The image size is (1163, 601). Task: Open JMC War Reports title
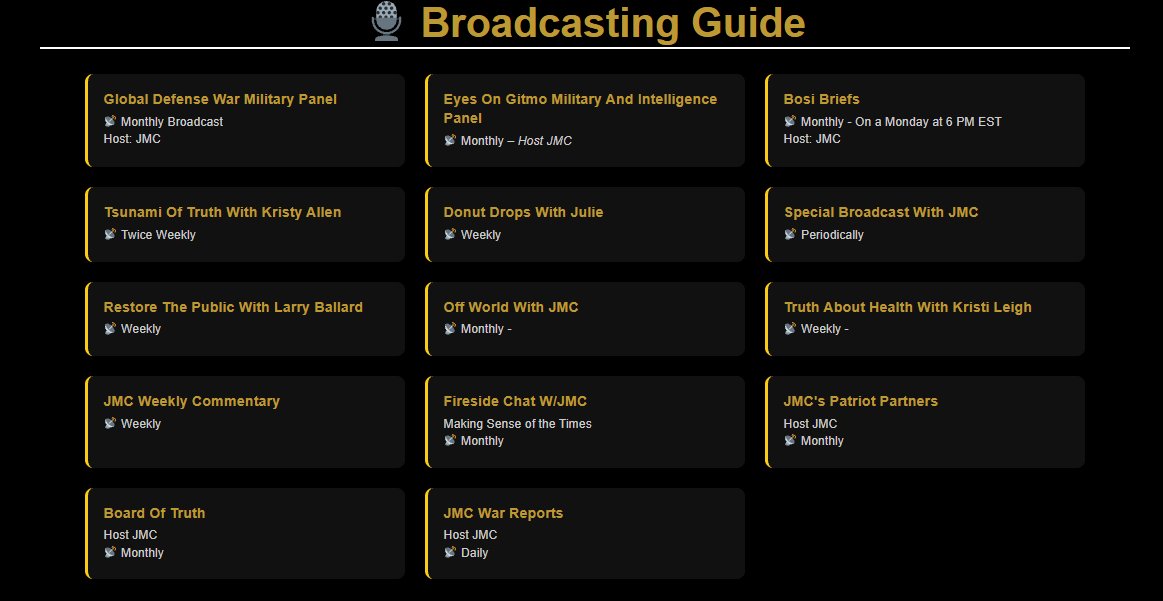coord(503,513)
